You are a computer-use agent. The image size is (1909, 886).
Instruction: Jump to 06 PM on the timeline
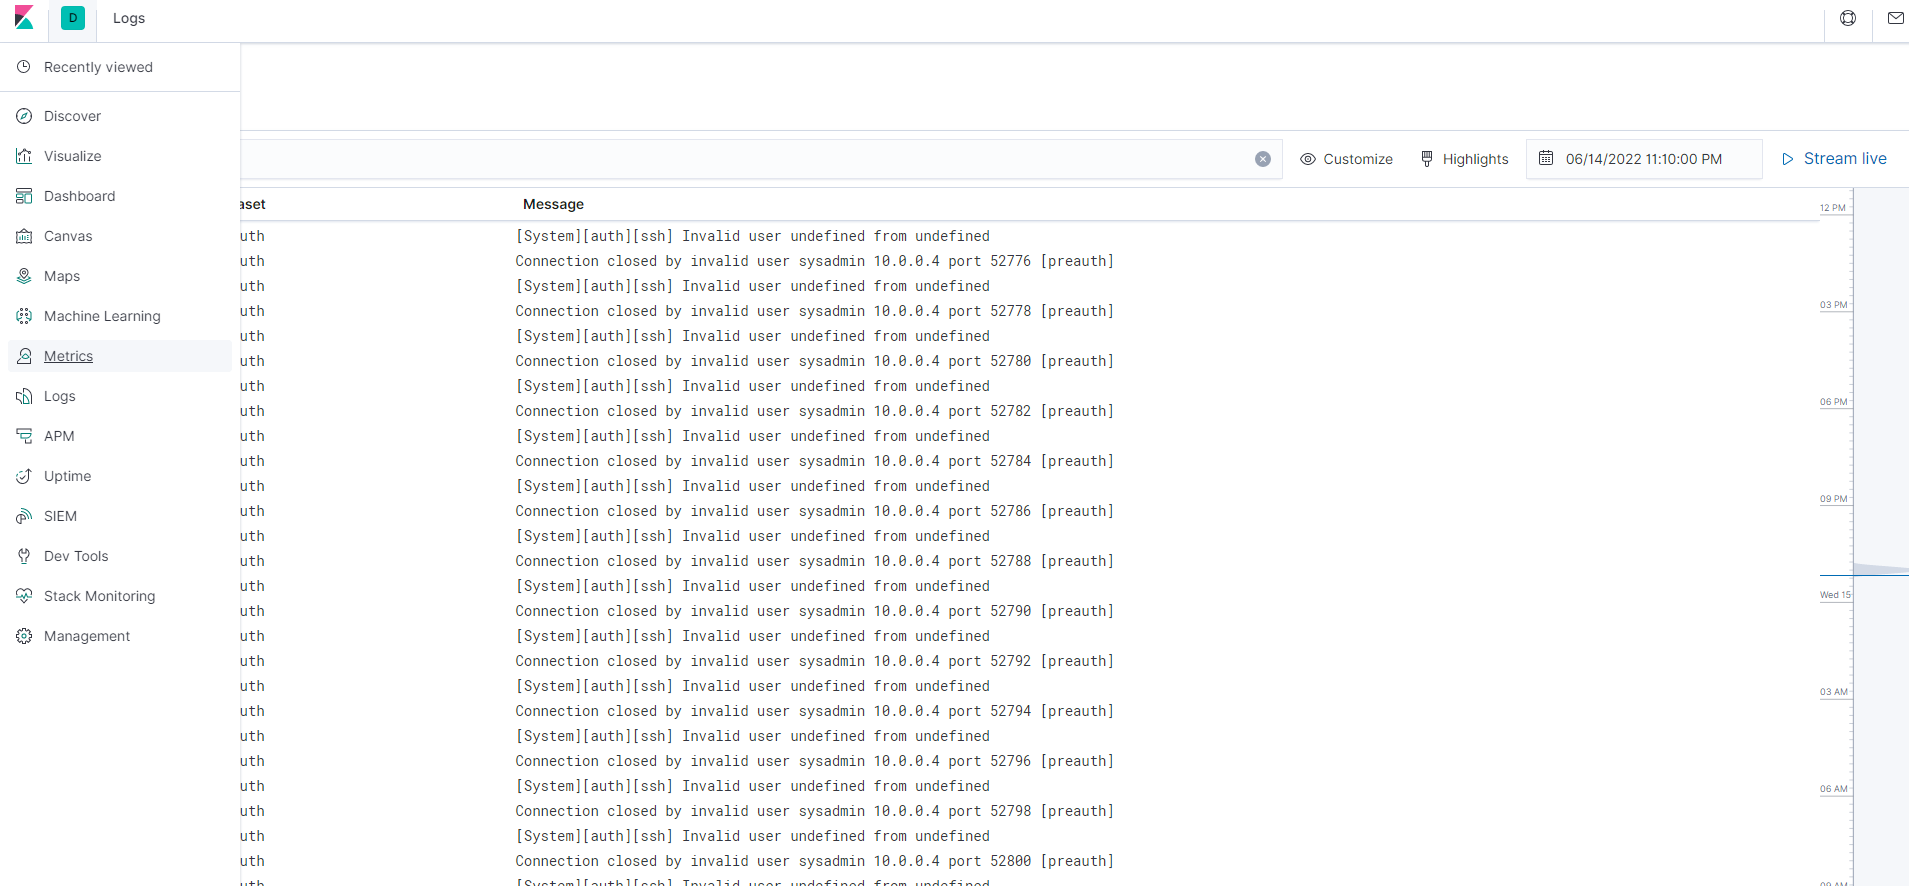coord(1834,402)
